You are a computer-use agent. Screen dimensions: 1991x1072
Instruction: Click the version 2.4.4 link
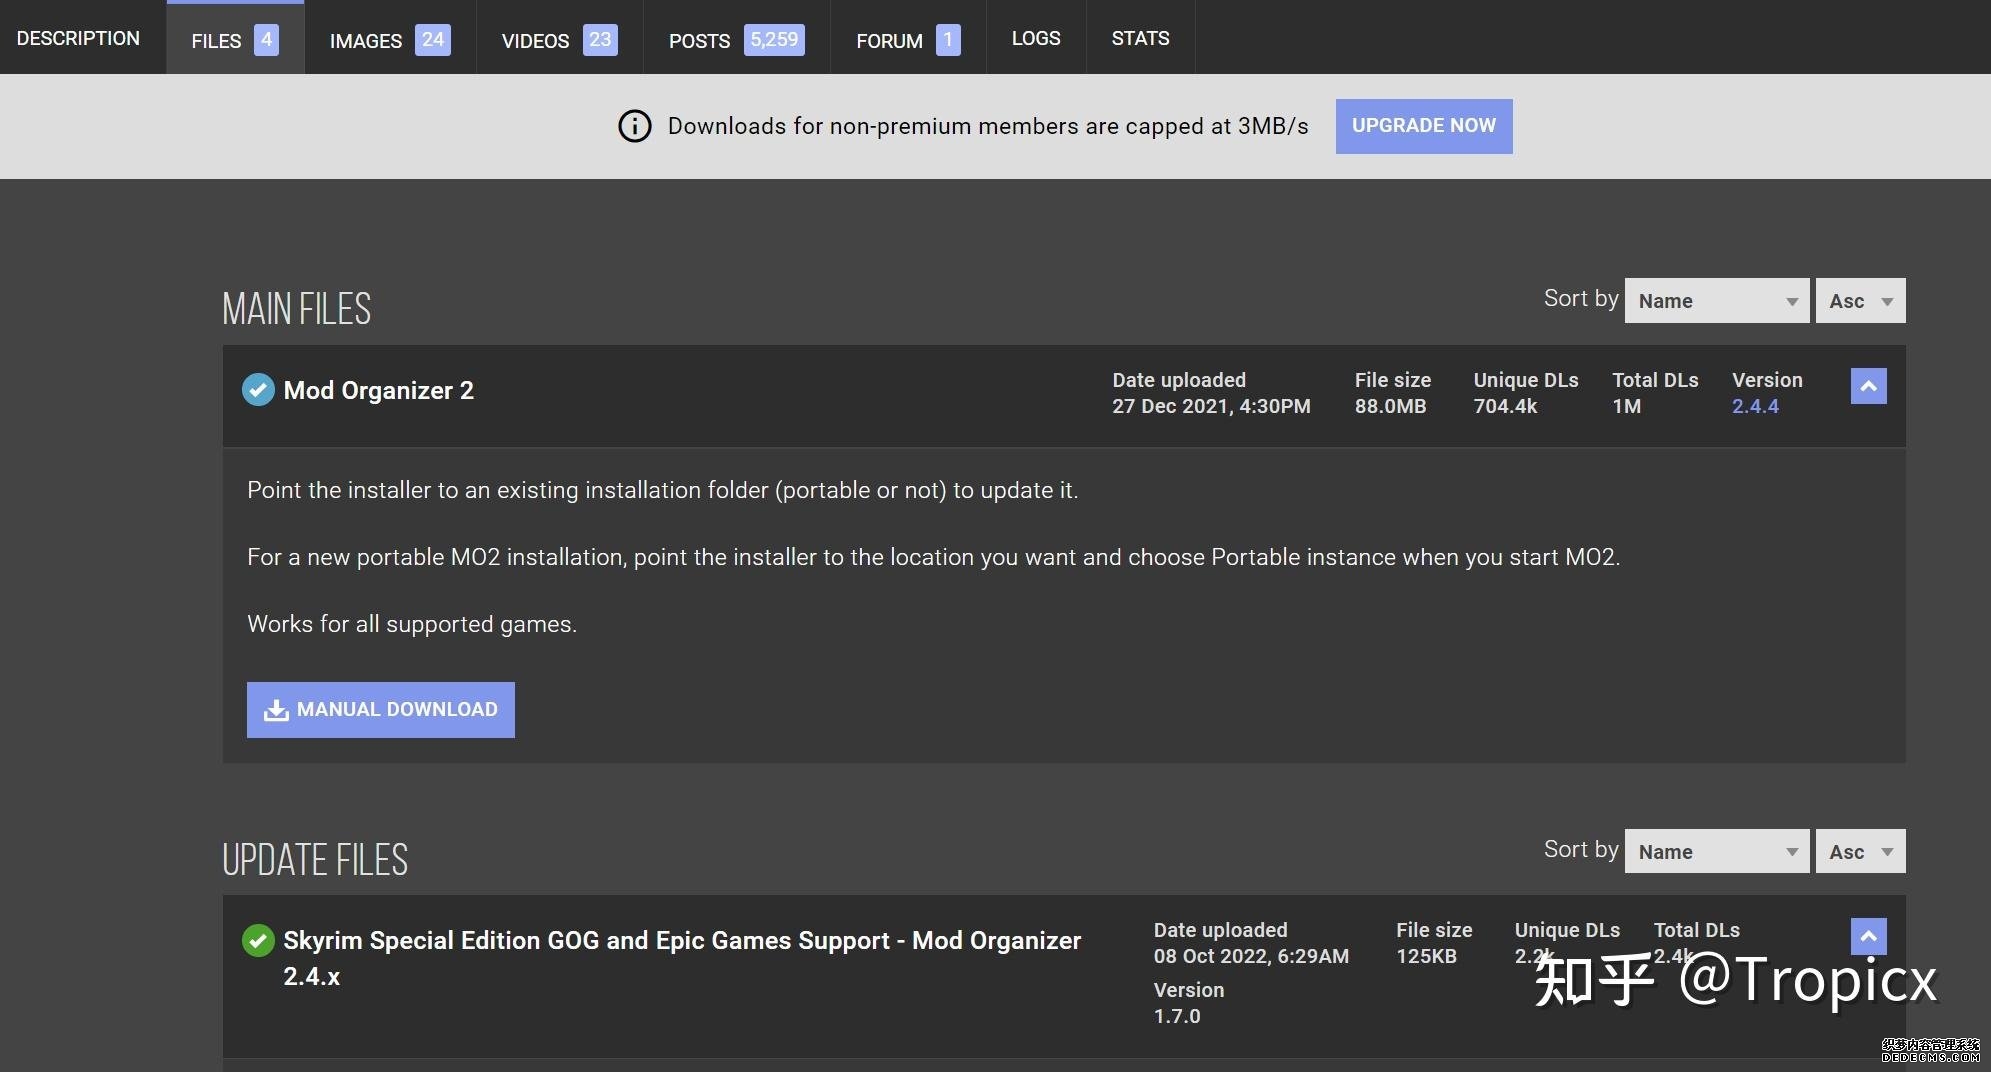tap(1755, 406)
